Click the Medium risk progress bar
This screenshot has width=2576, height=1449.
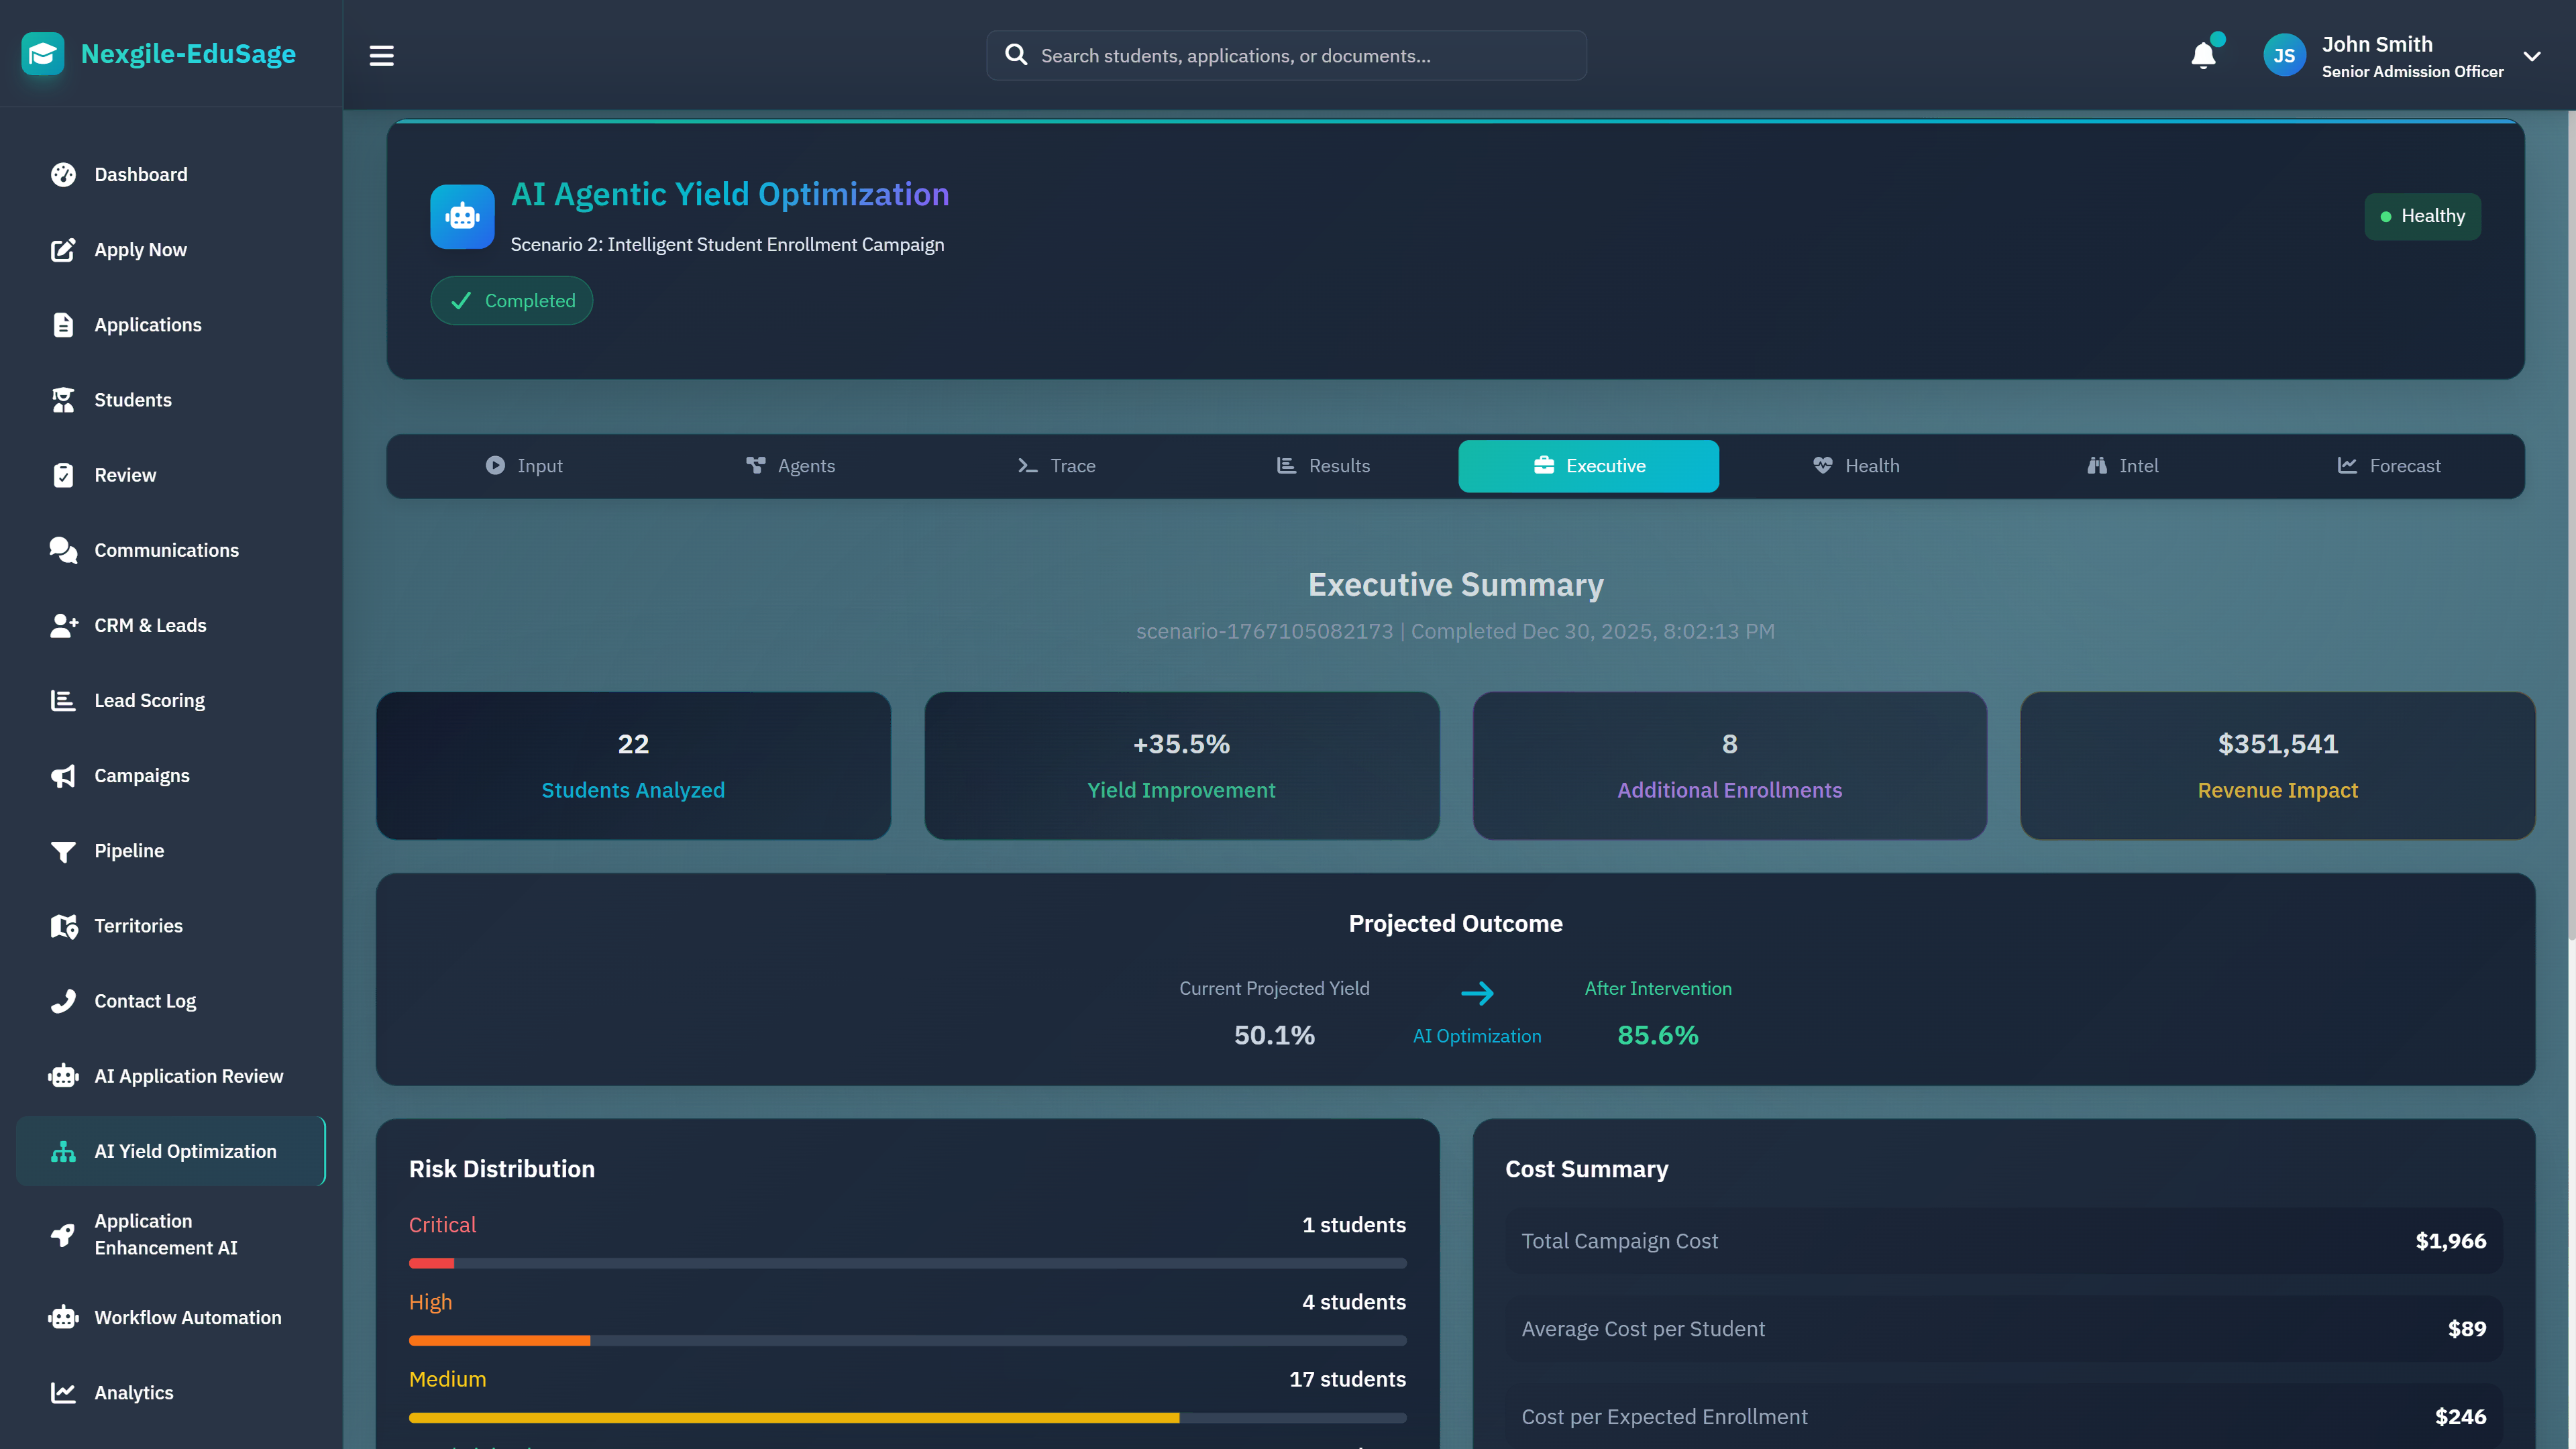point(907,1417)
